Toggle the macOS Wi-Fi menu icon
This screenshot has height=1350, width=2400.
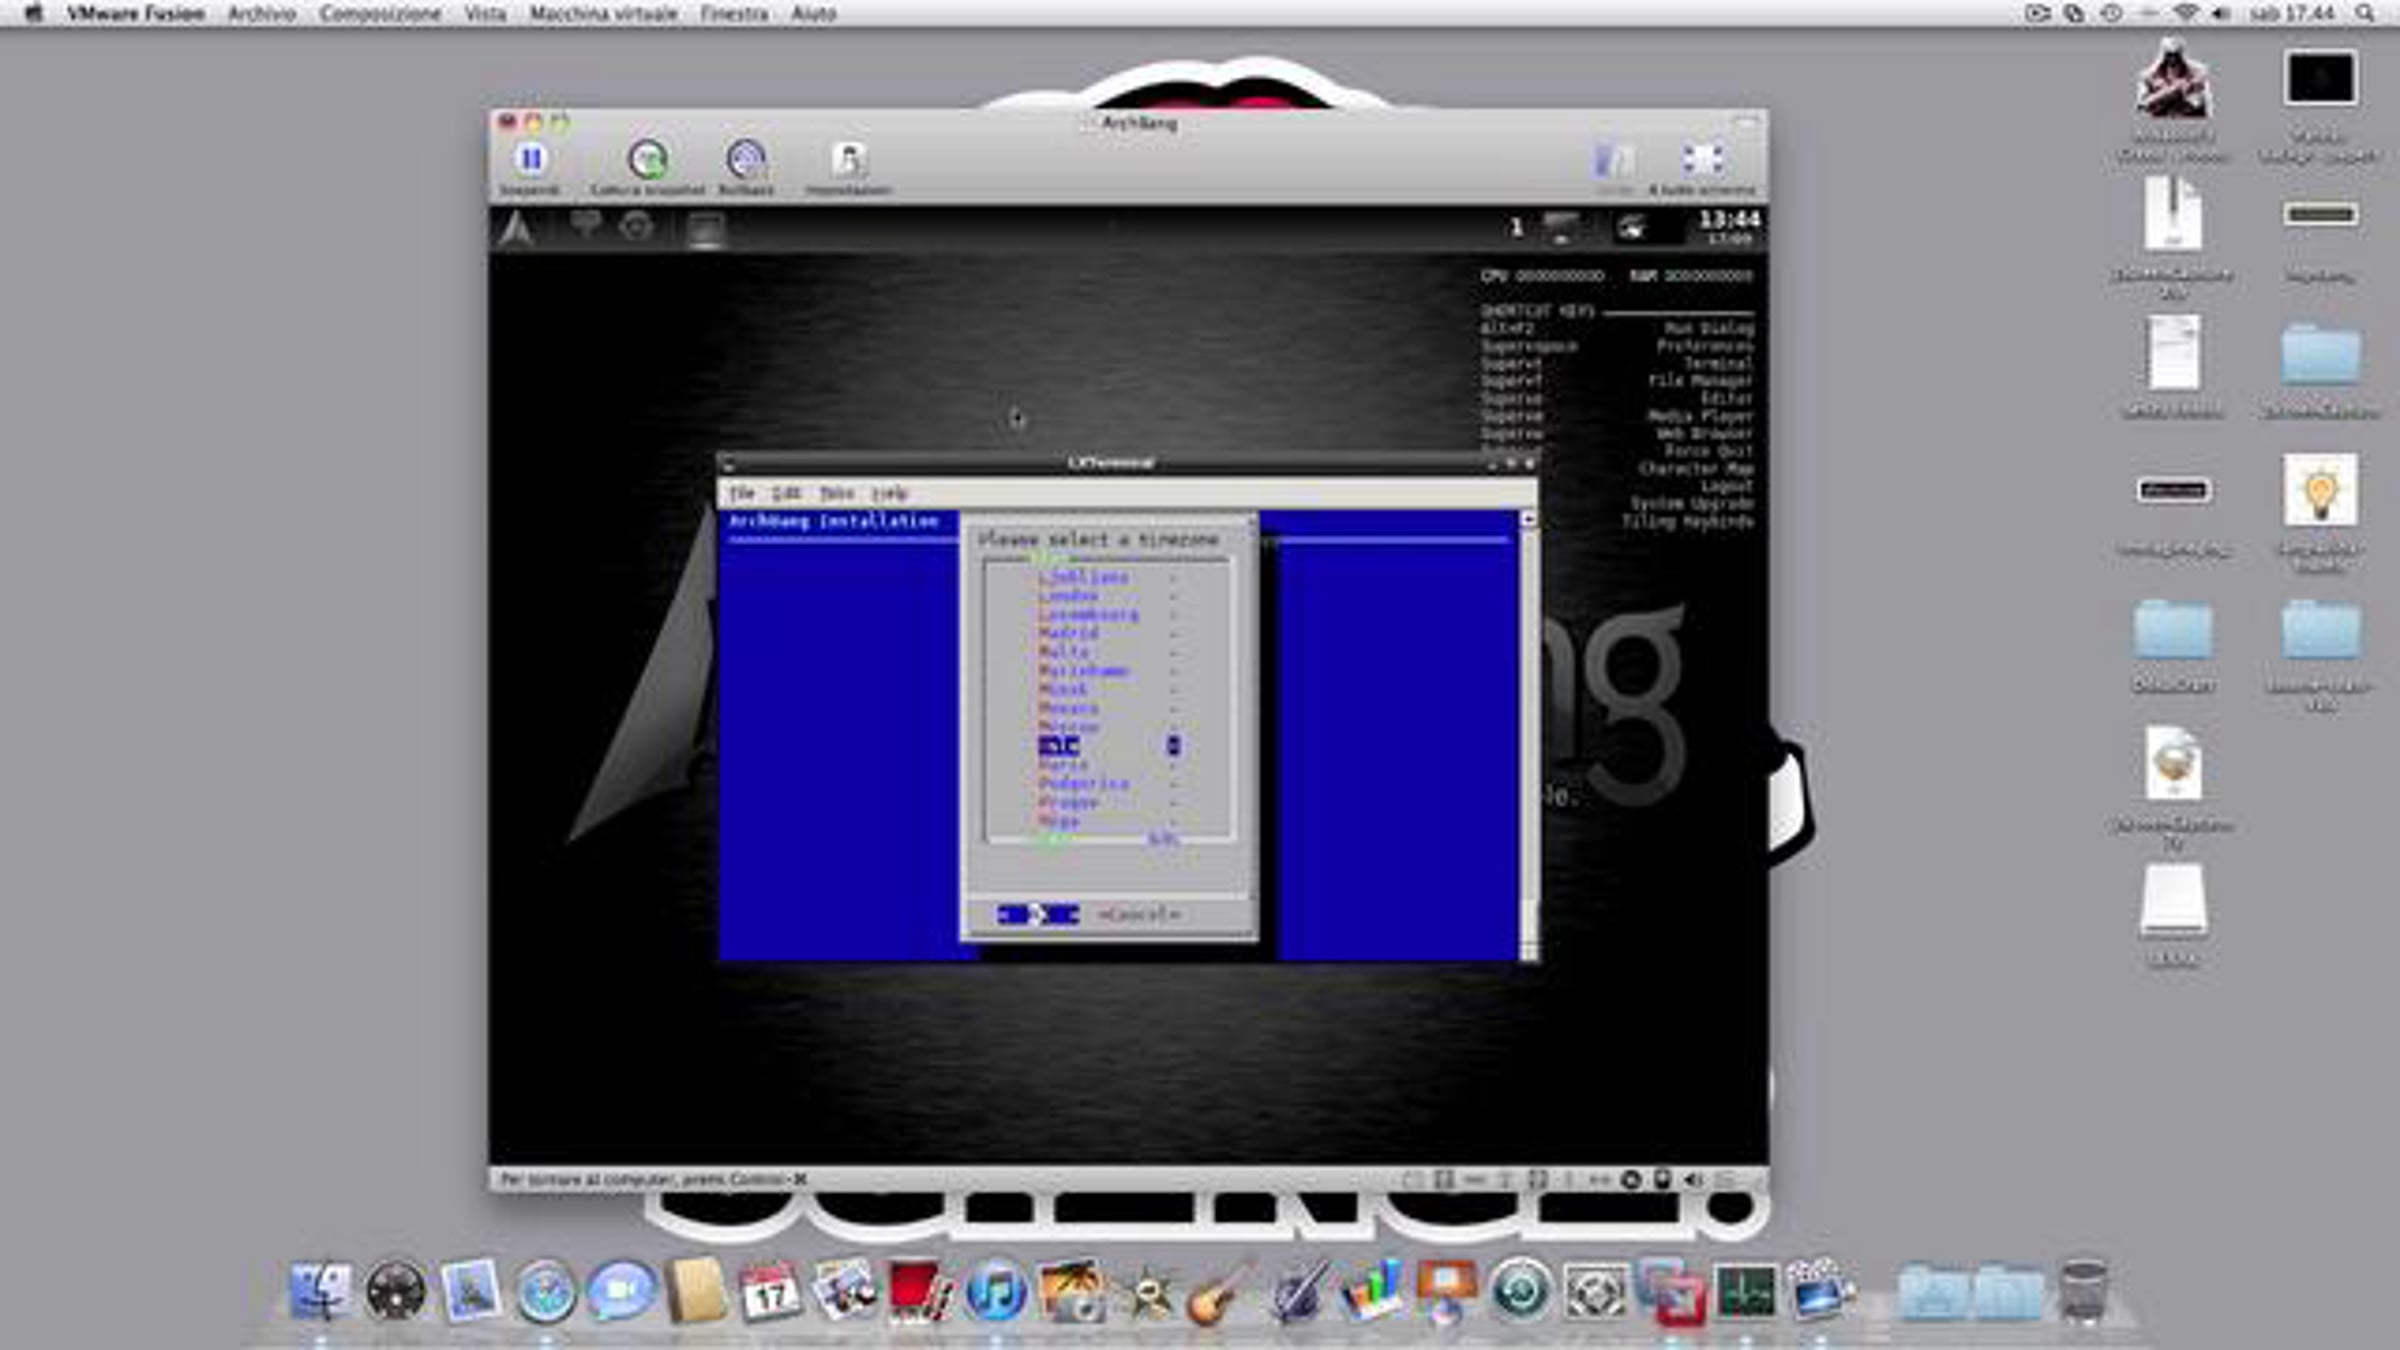(x=2185, y=13)
